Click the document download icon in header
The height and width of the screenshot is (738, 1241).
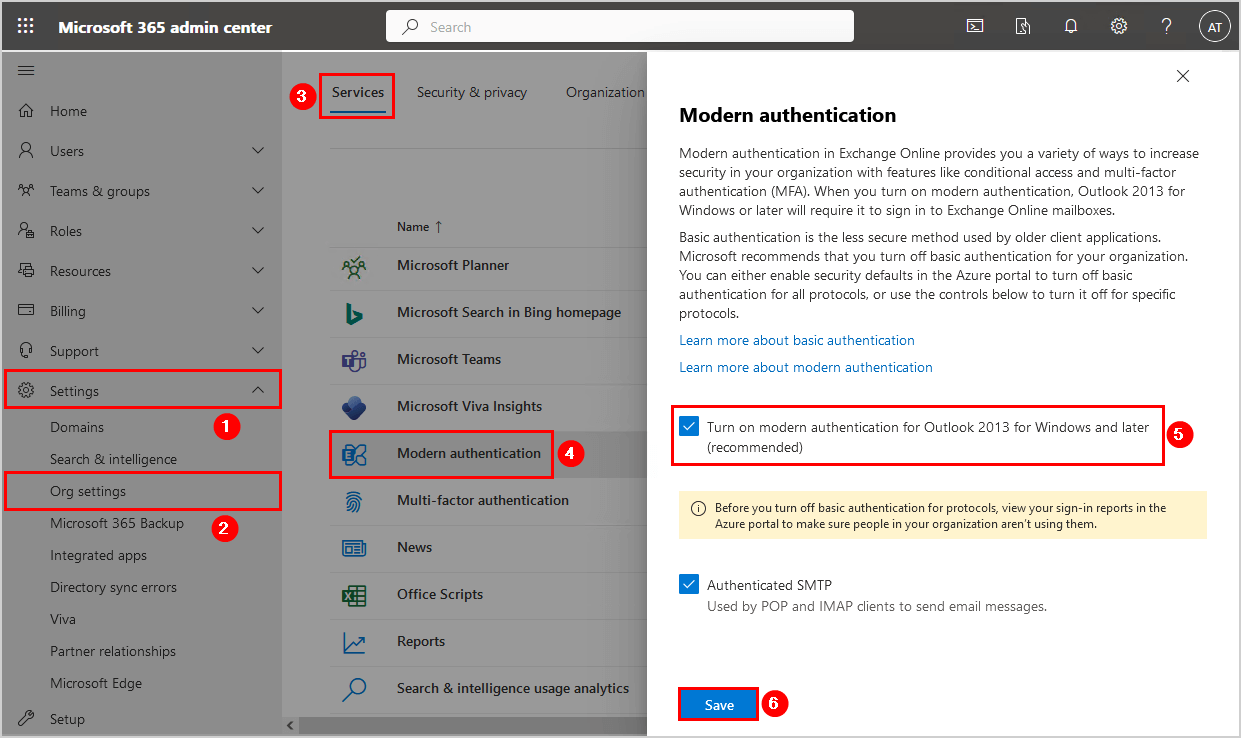click(x=1023, y=27)
